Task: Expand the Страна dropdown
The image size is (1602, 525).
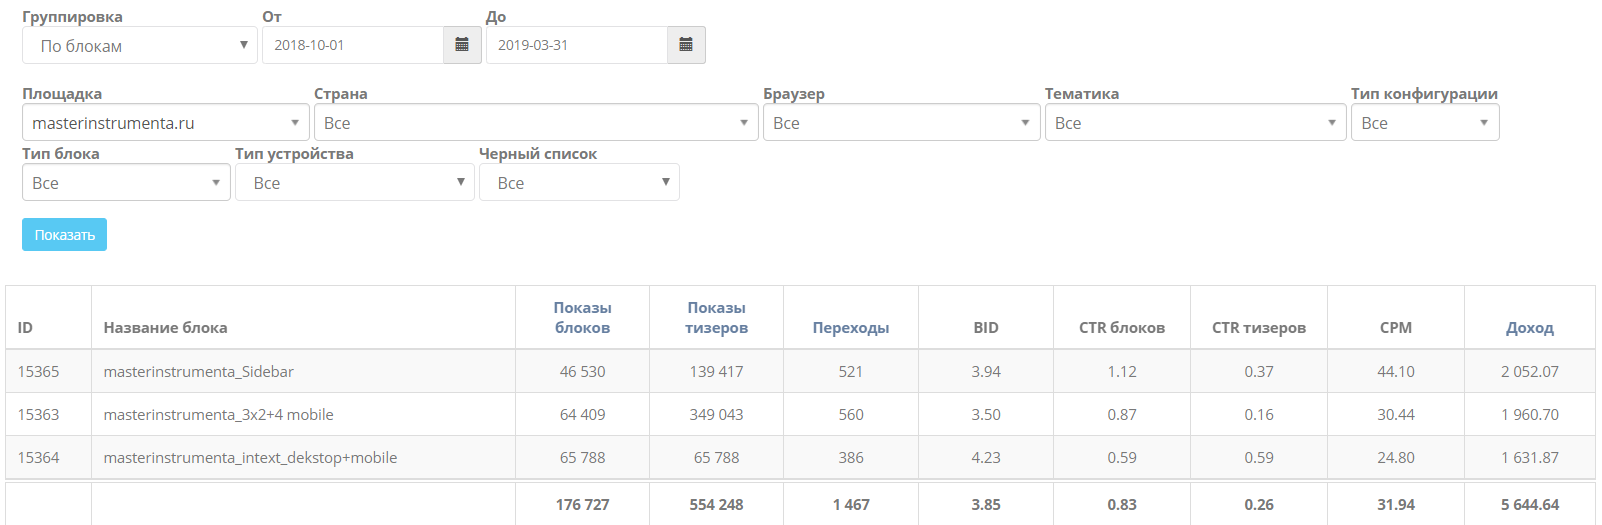Action: click(536, 123)
